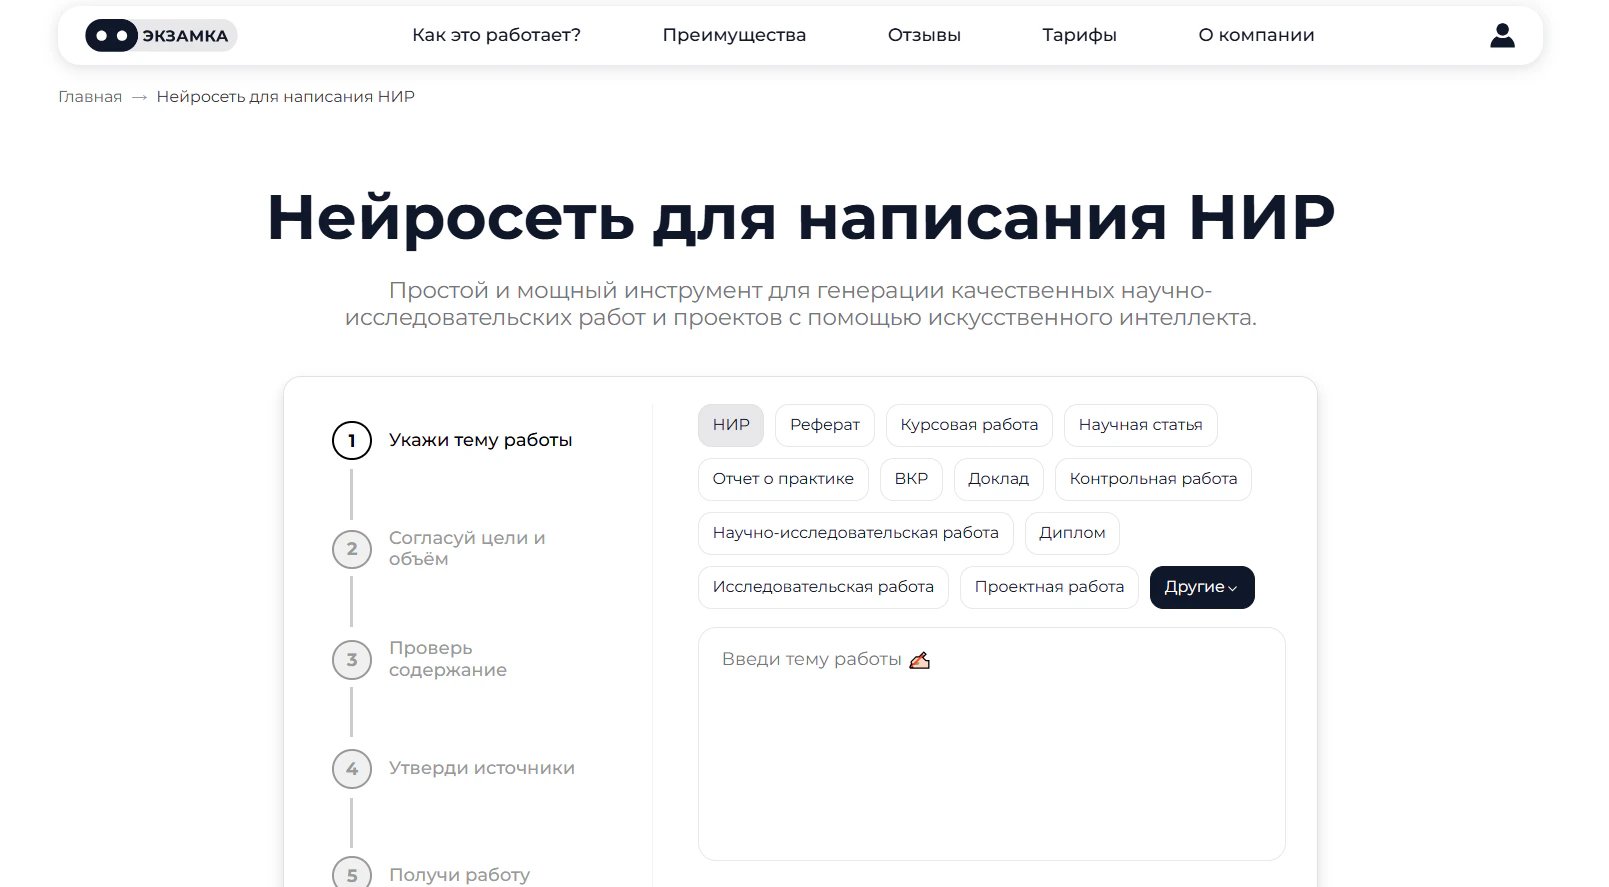Viewport: 1609px width, 887px height.
Task: Pick the 'Контрольная работа' chip
Action: tap(1153, 479)
